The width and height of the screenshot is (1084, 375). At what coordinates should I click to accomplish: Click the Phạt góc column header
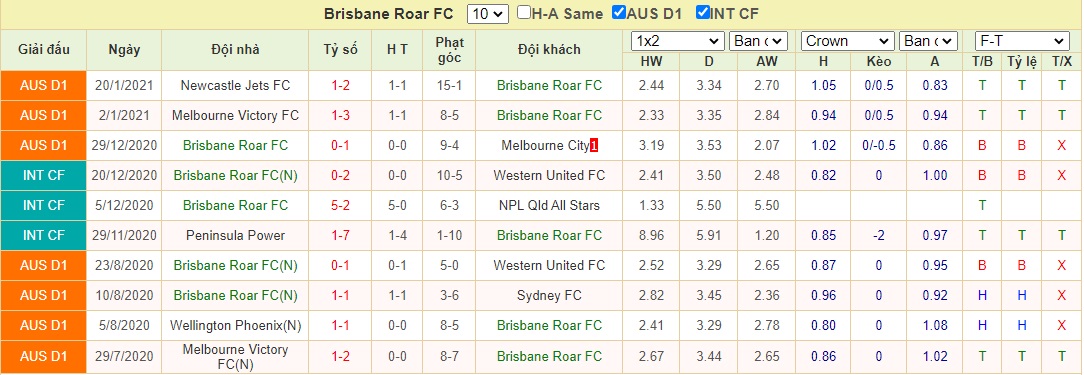pos(449,50)
